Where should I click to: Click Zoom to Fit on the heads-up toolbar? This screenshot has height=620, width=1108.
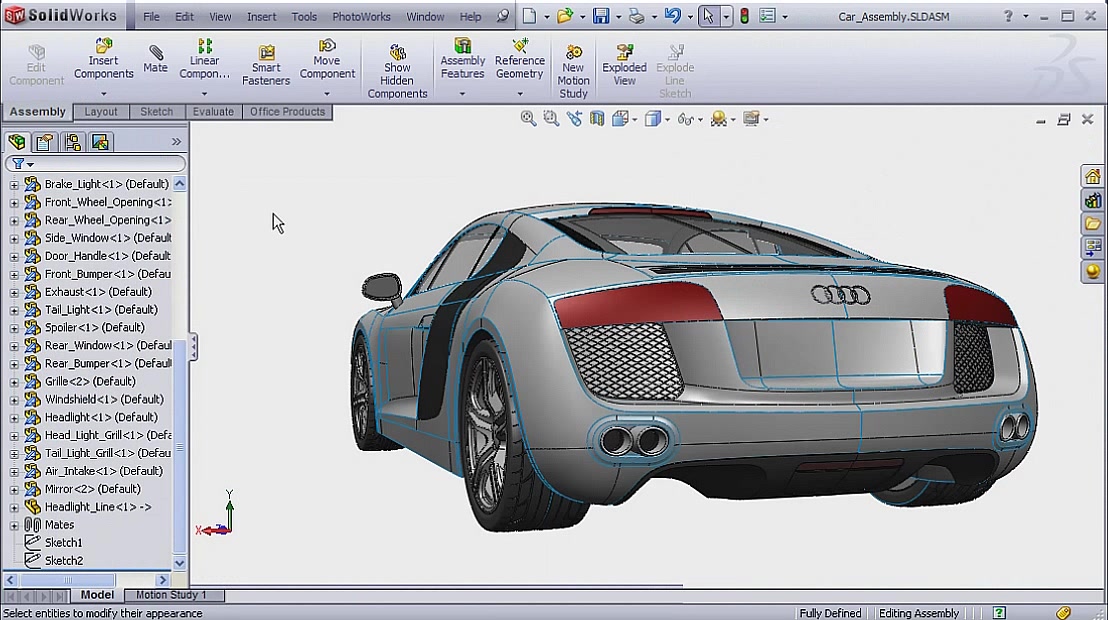[x=528, y=117]
